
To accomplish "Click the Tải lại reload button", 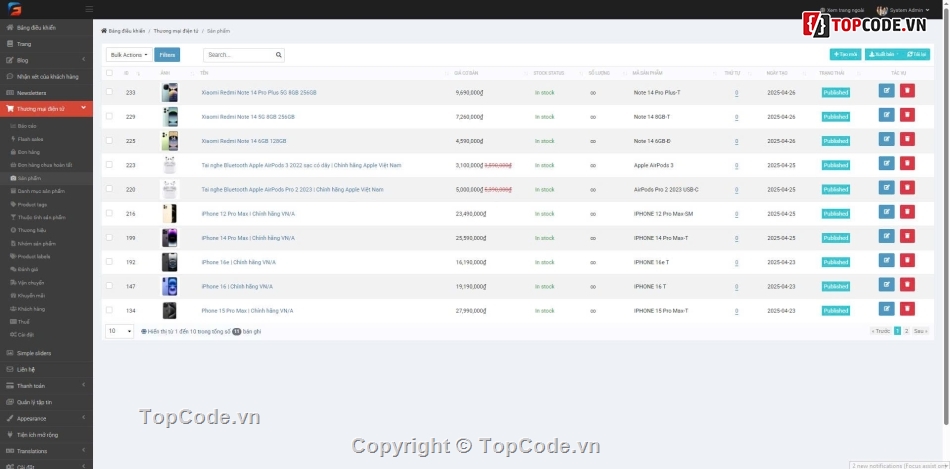I will coord(917,55).
